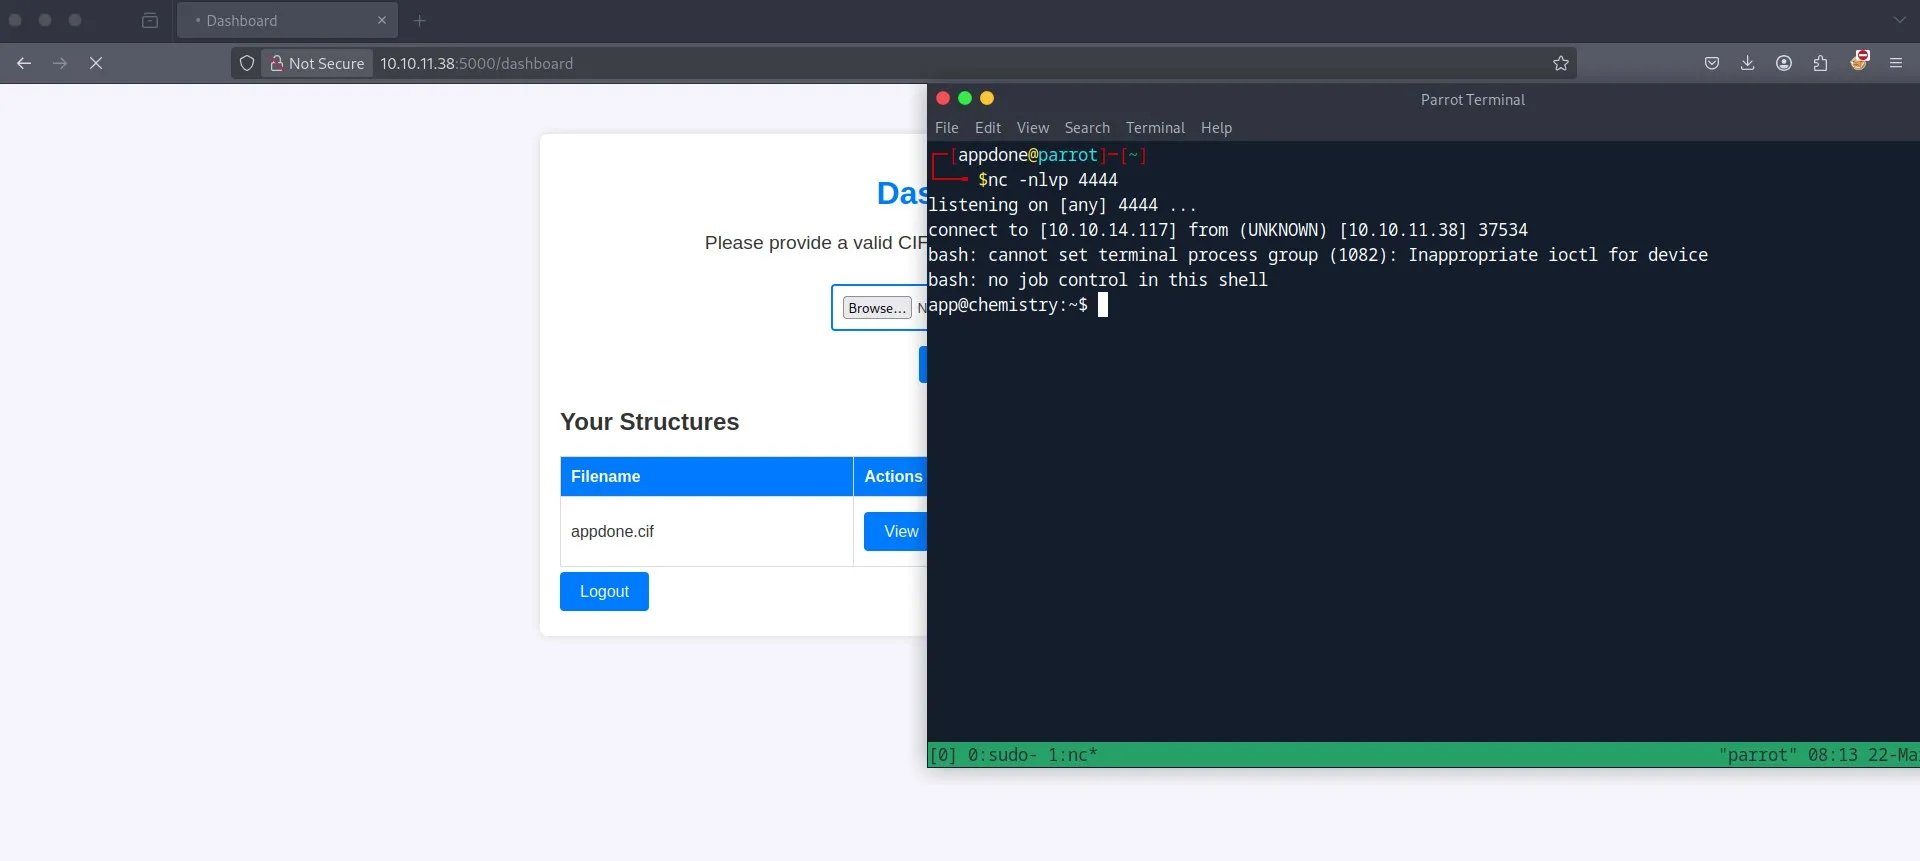Open a new tab with plus button

[x=420, y=20]
